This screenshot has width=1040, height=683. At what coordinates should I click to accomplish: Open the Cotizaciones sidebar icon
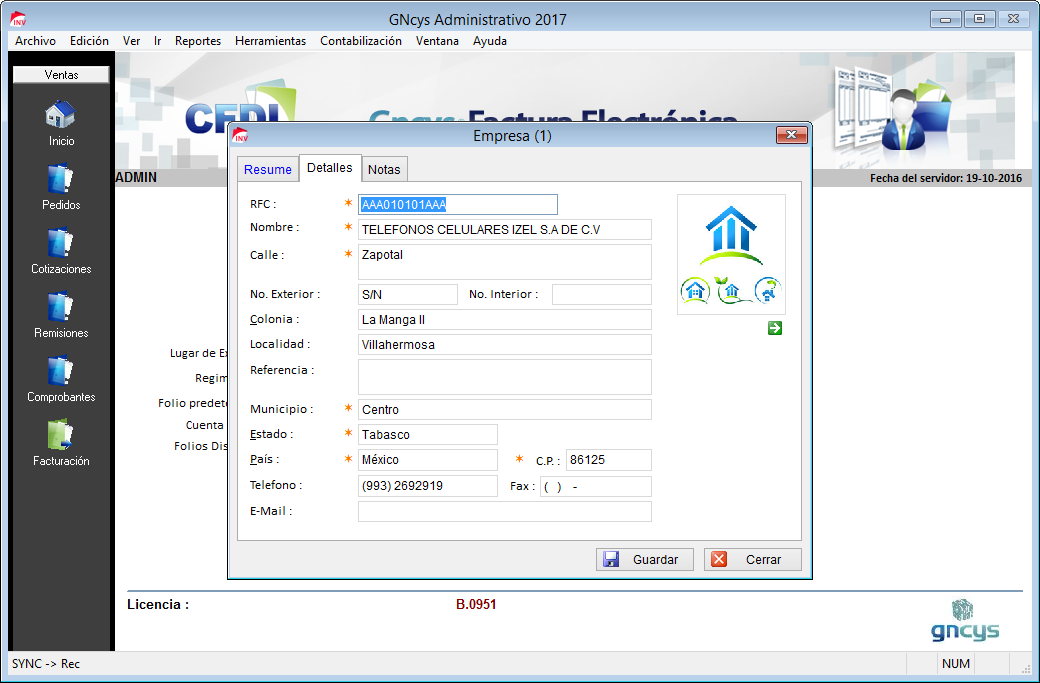point(60,243)
